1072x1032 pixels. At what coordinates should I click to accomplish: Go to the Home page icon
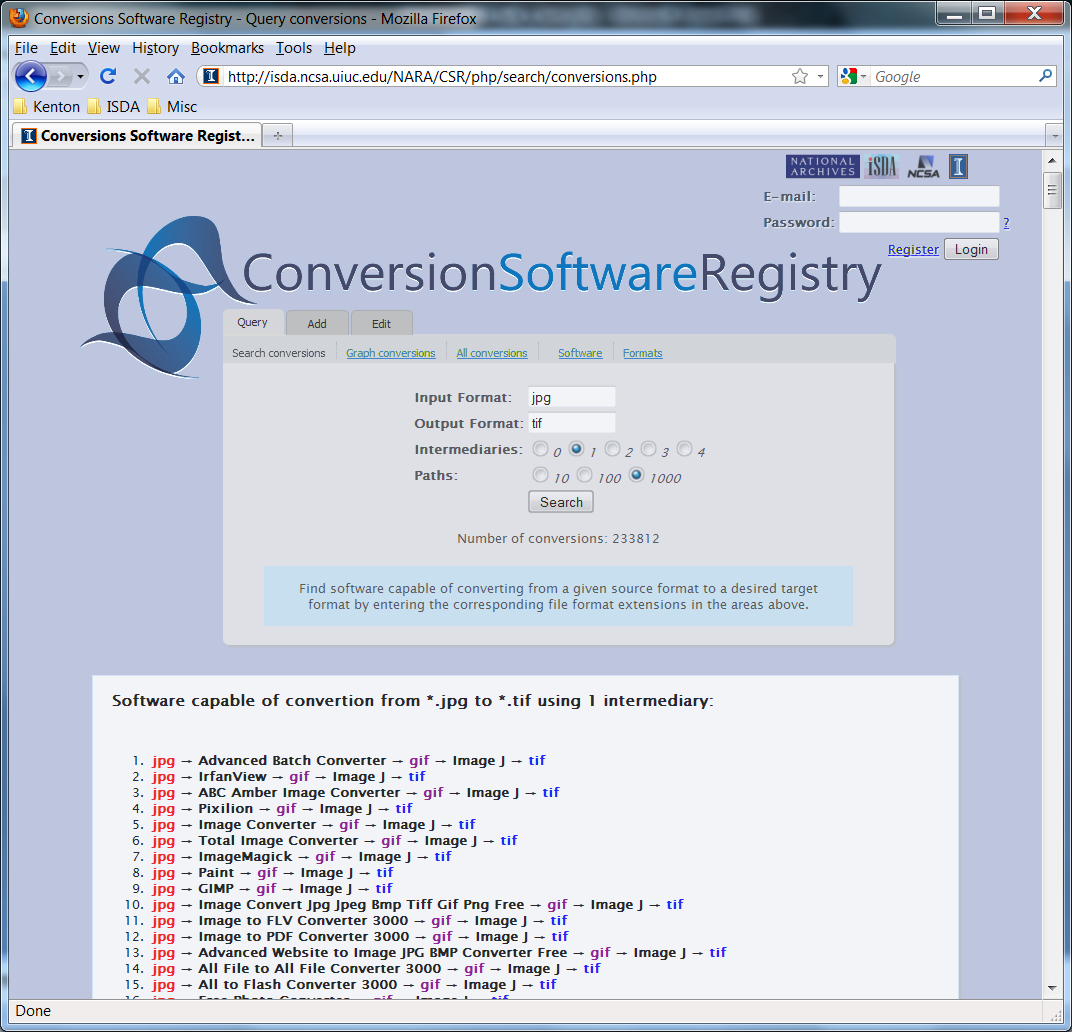[176, 76]
